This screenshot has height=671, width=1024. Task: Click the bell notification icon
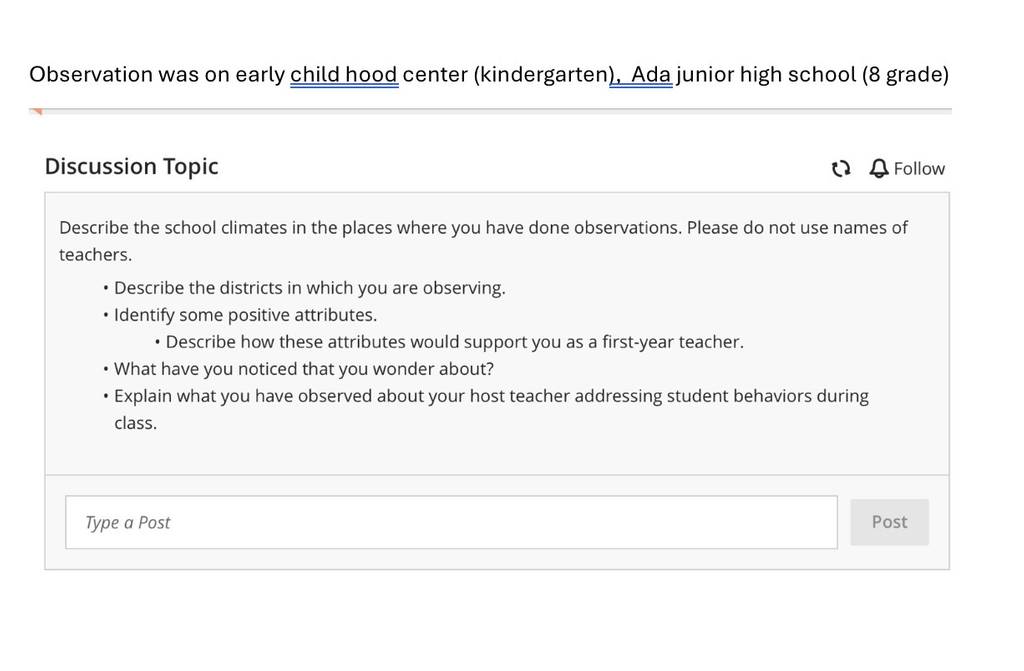(878, 169)
